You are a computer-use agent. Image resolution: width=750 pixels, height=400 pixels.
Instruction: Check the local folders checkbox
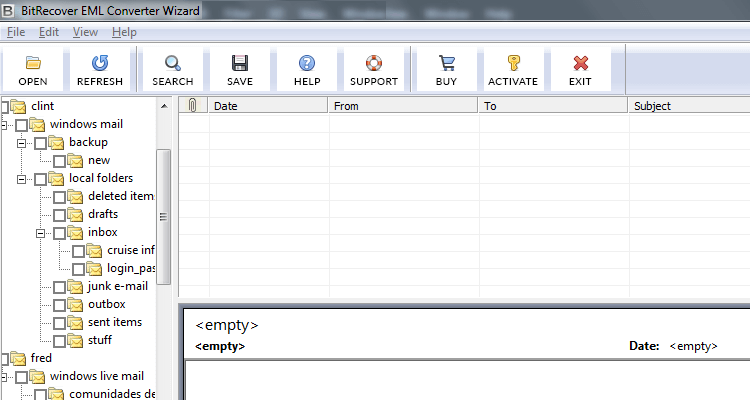tap(41, 179)
